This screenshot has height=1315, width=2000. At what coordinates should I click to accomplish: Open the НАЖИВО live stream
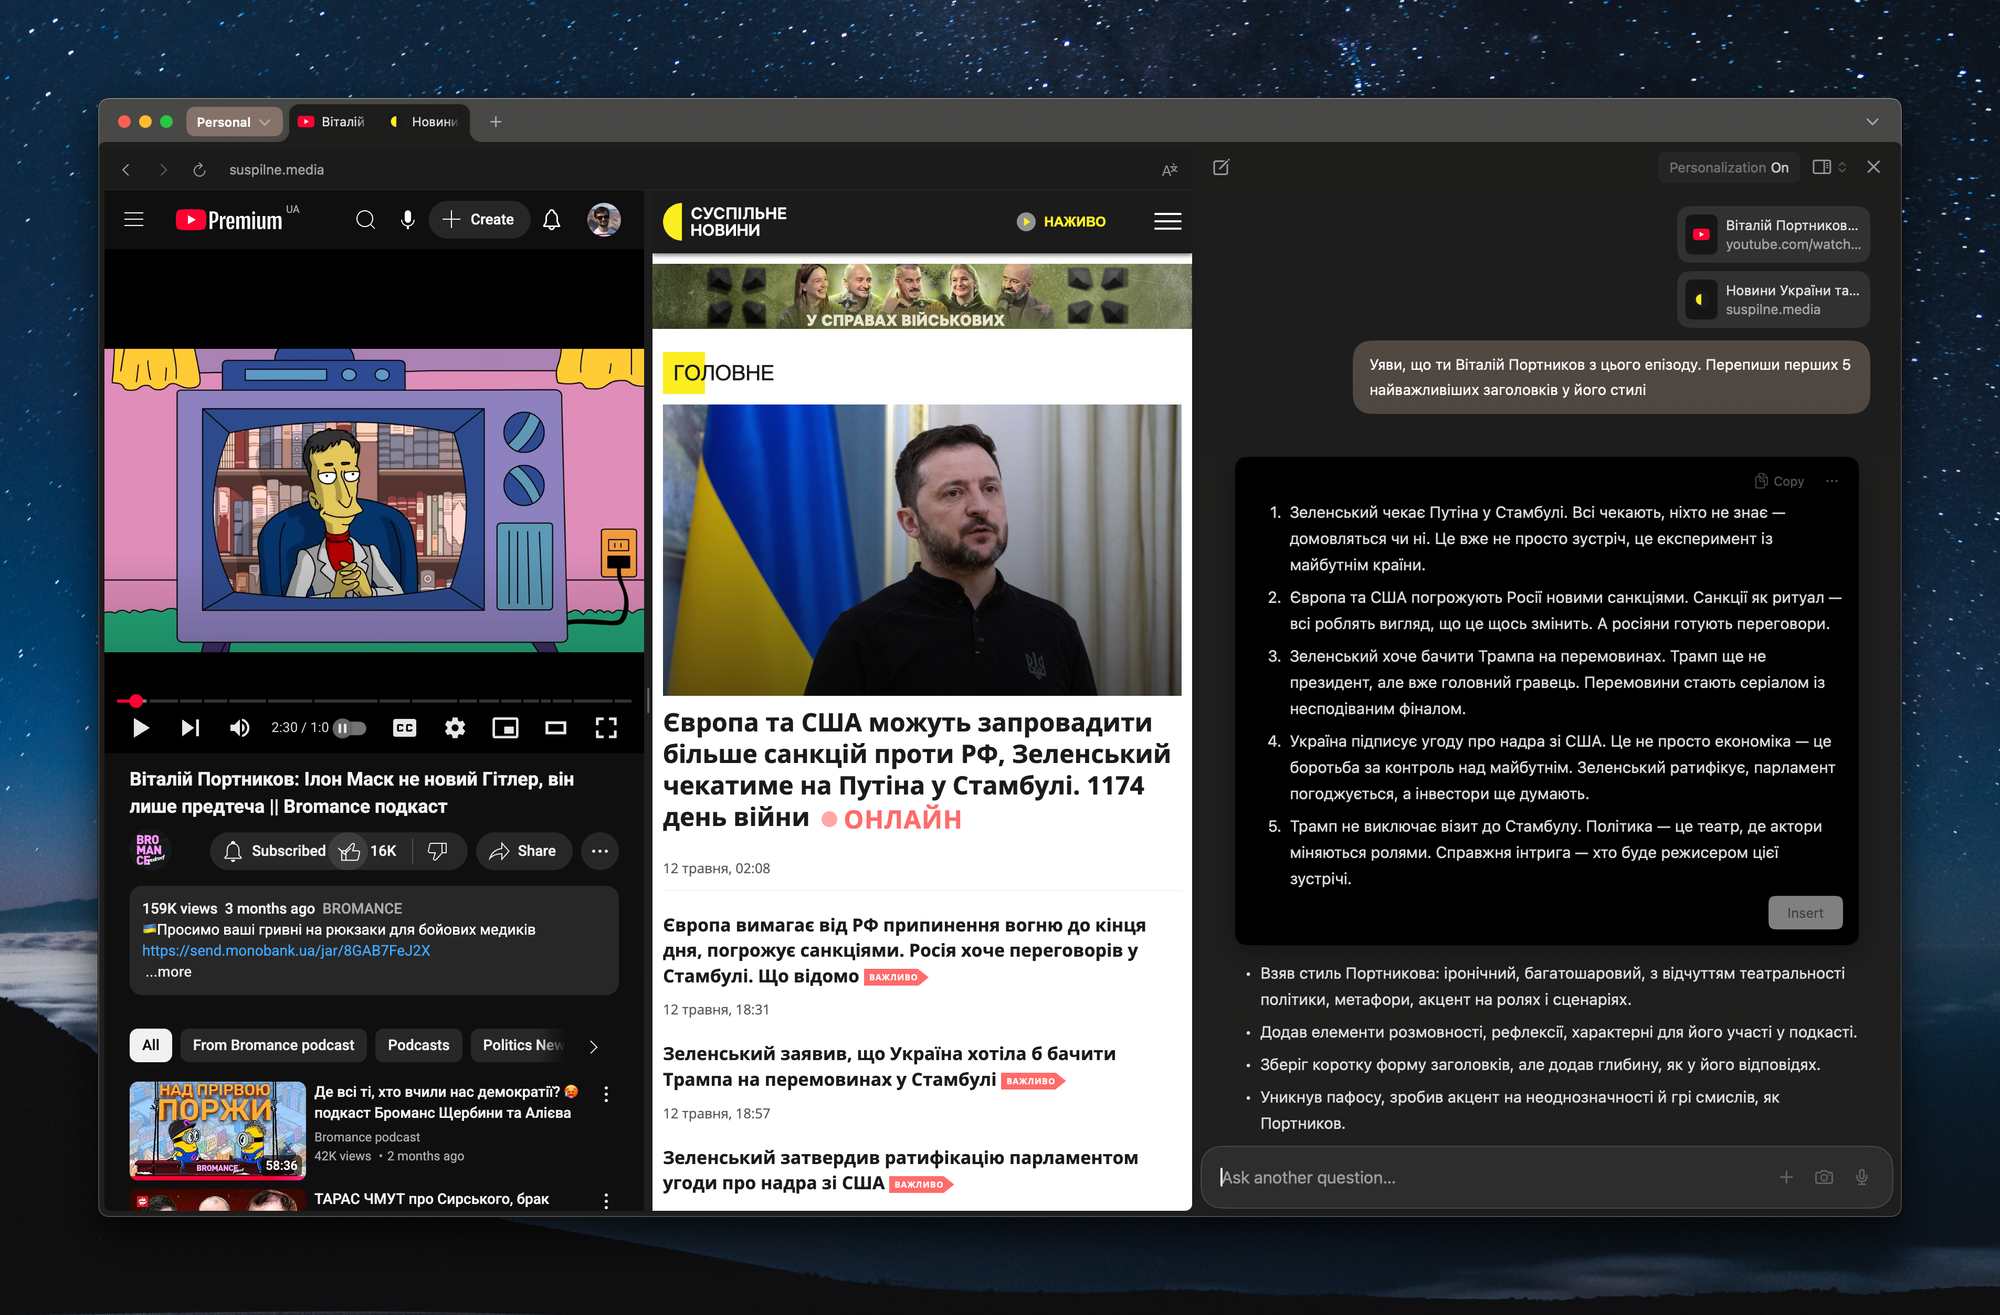pos(1062,222)
